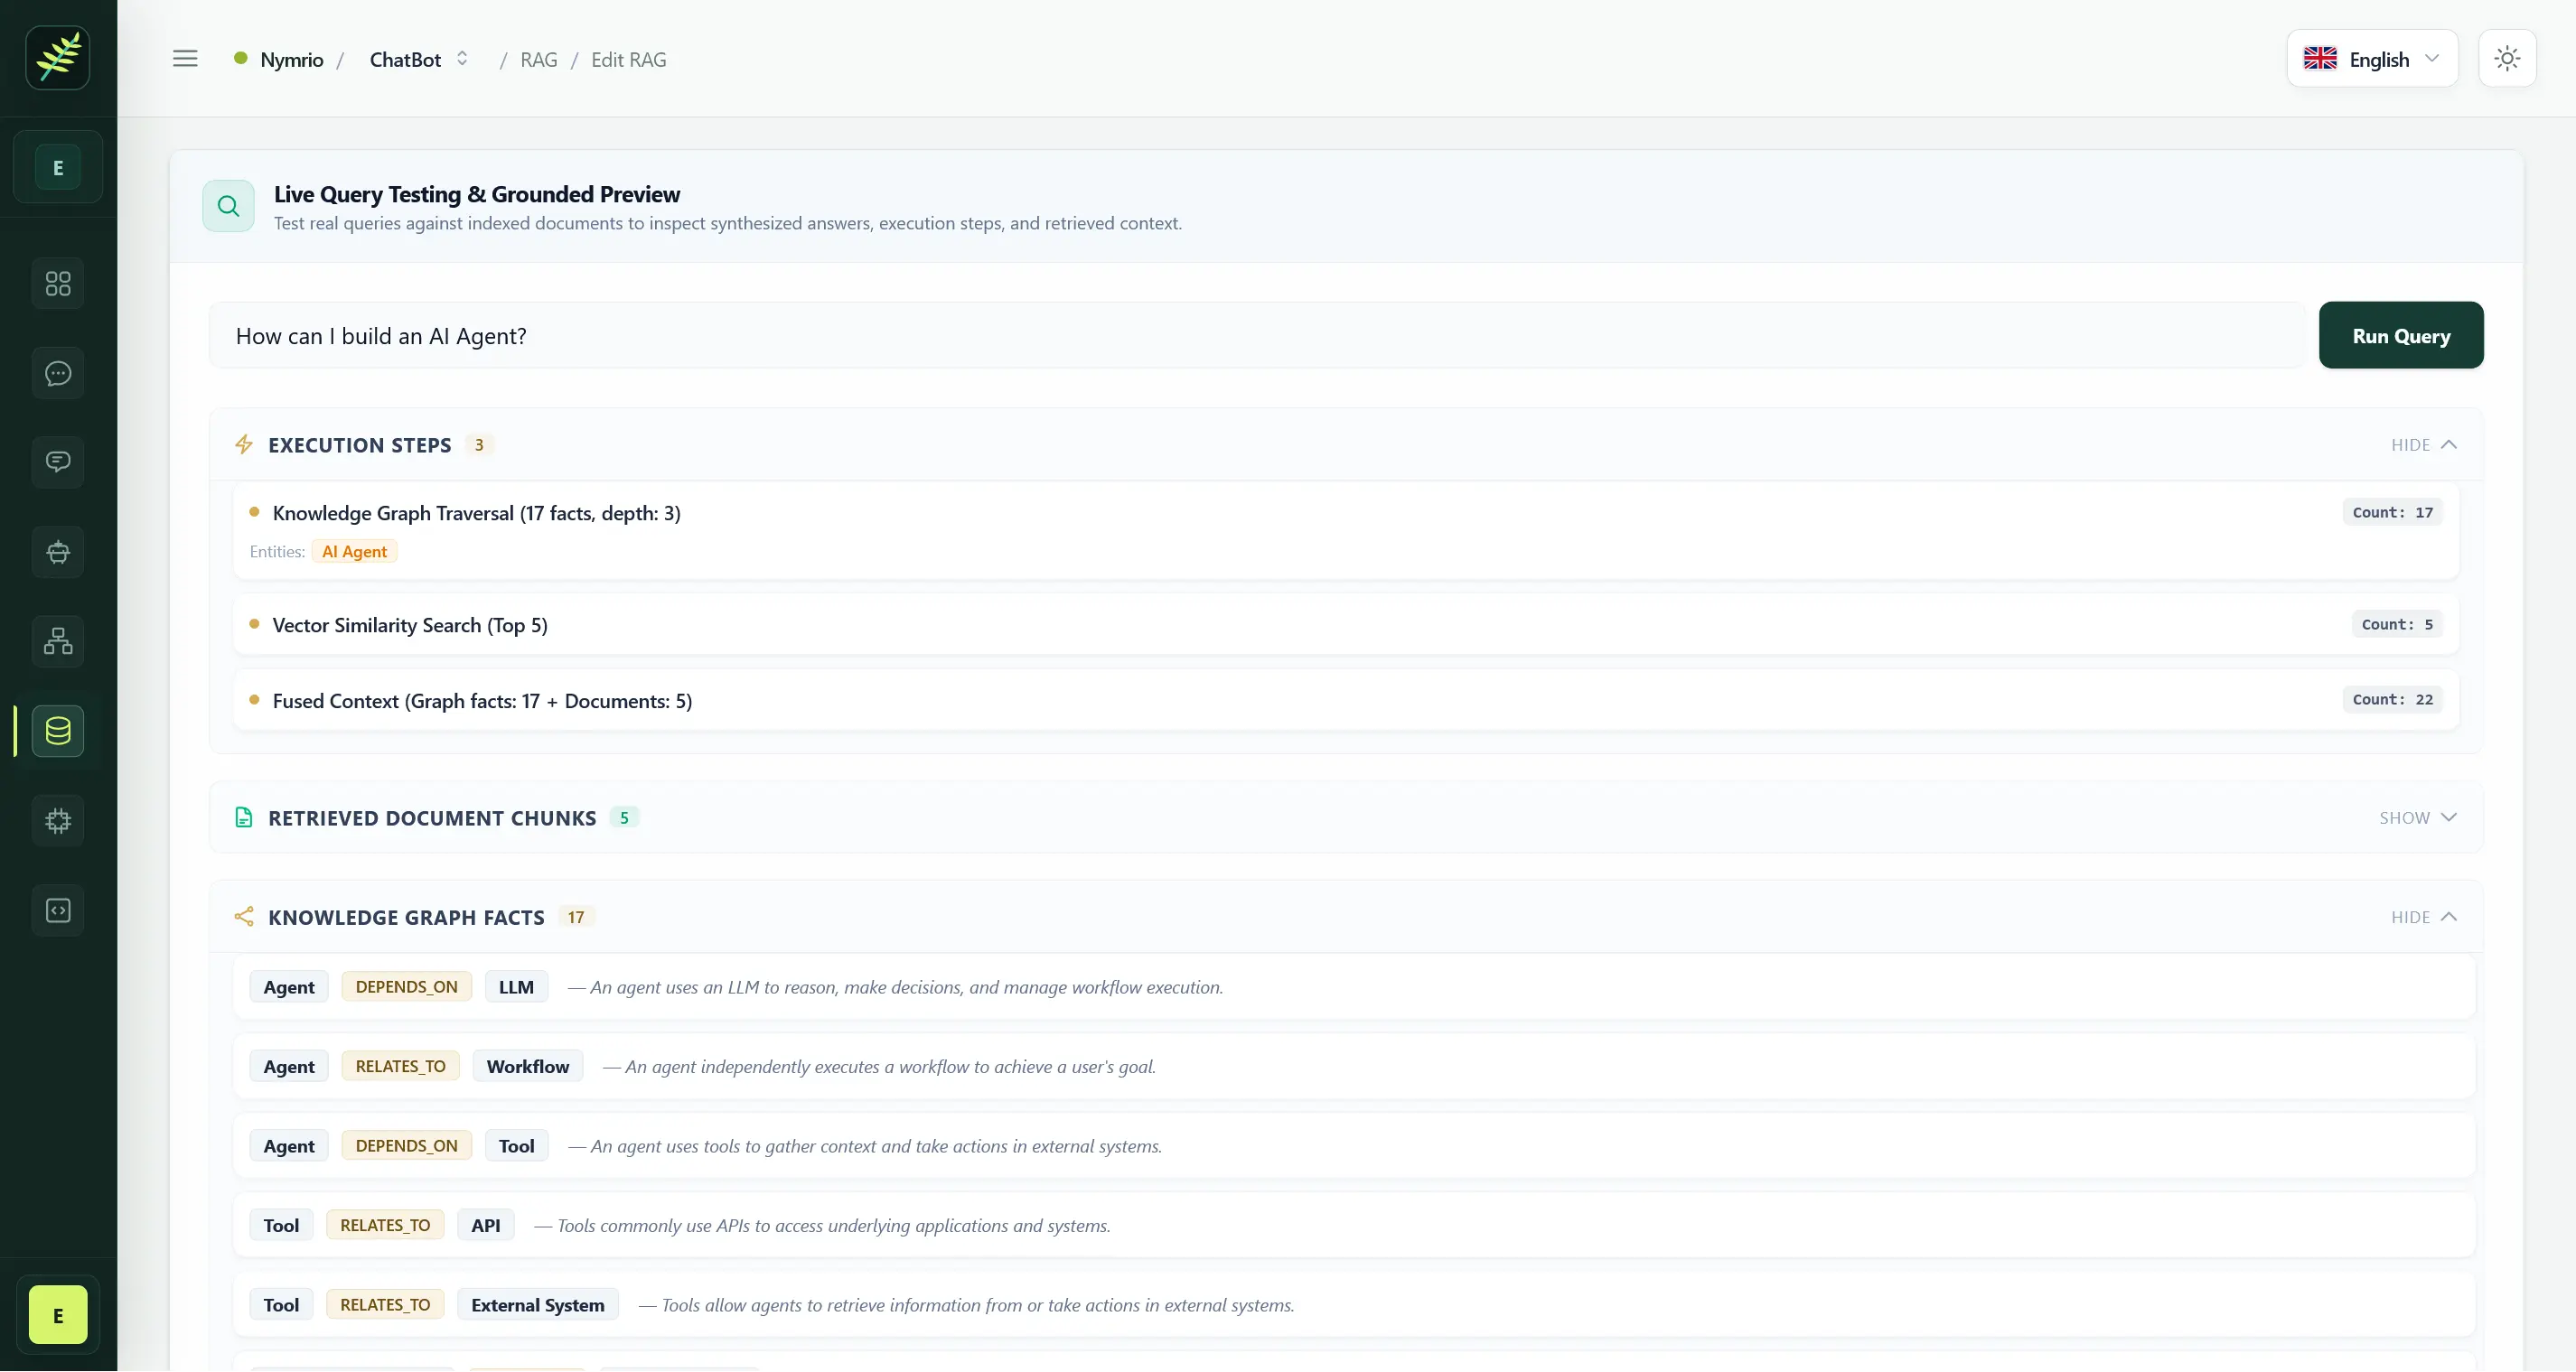Image resolution: width=2576 pixels, height=1372 pixels.
Task: Expand Retrieved Document Chunks with SHOW
Action: (2417, 818)
